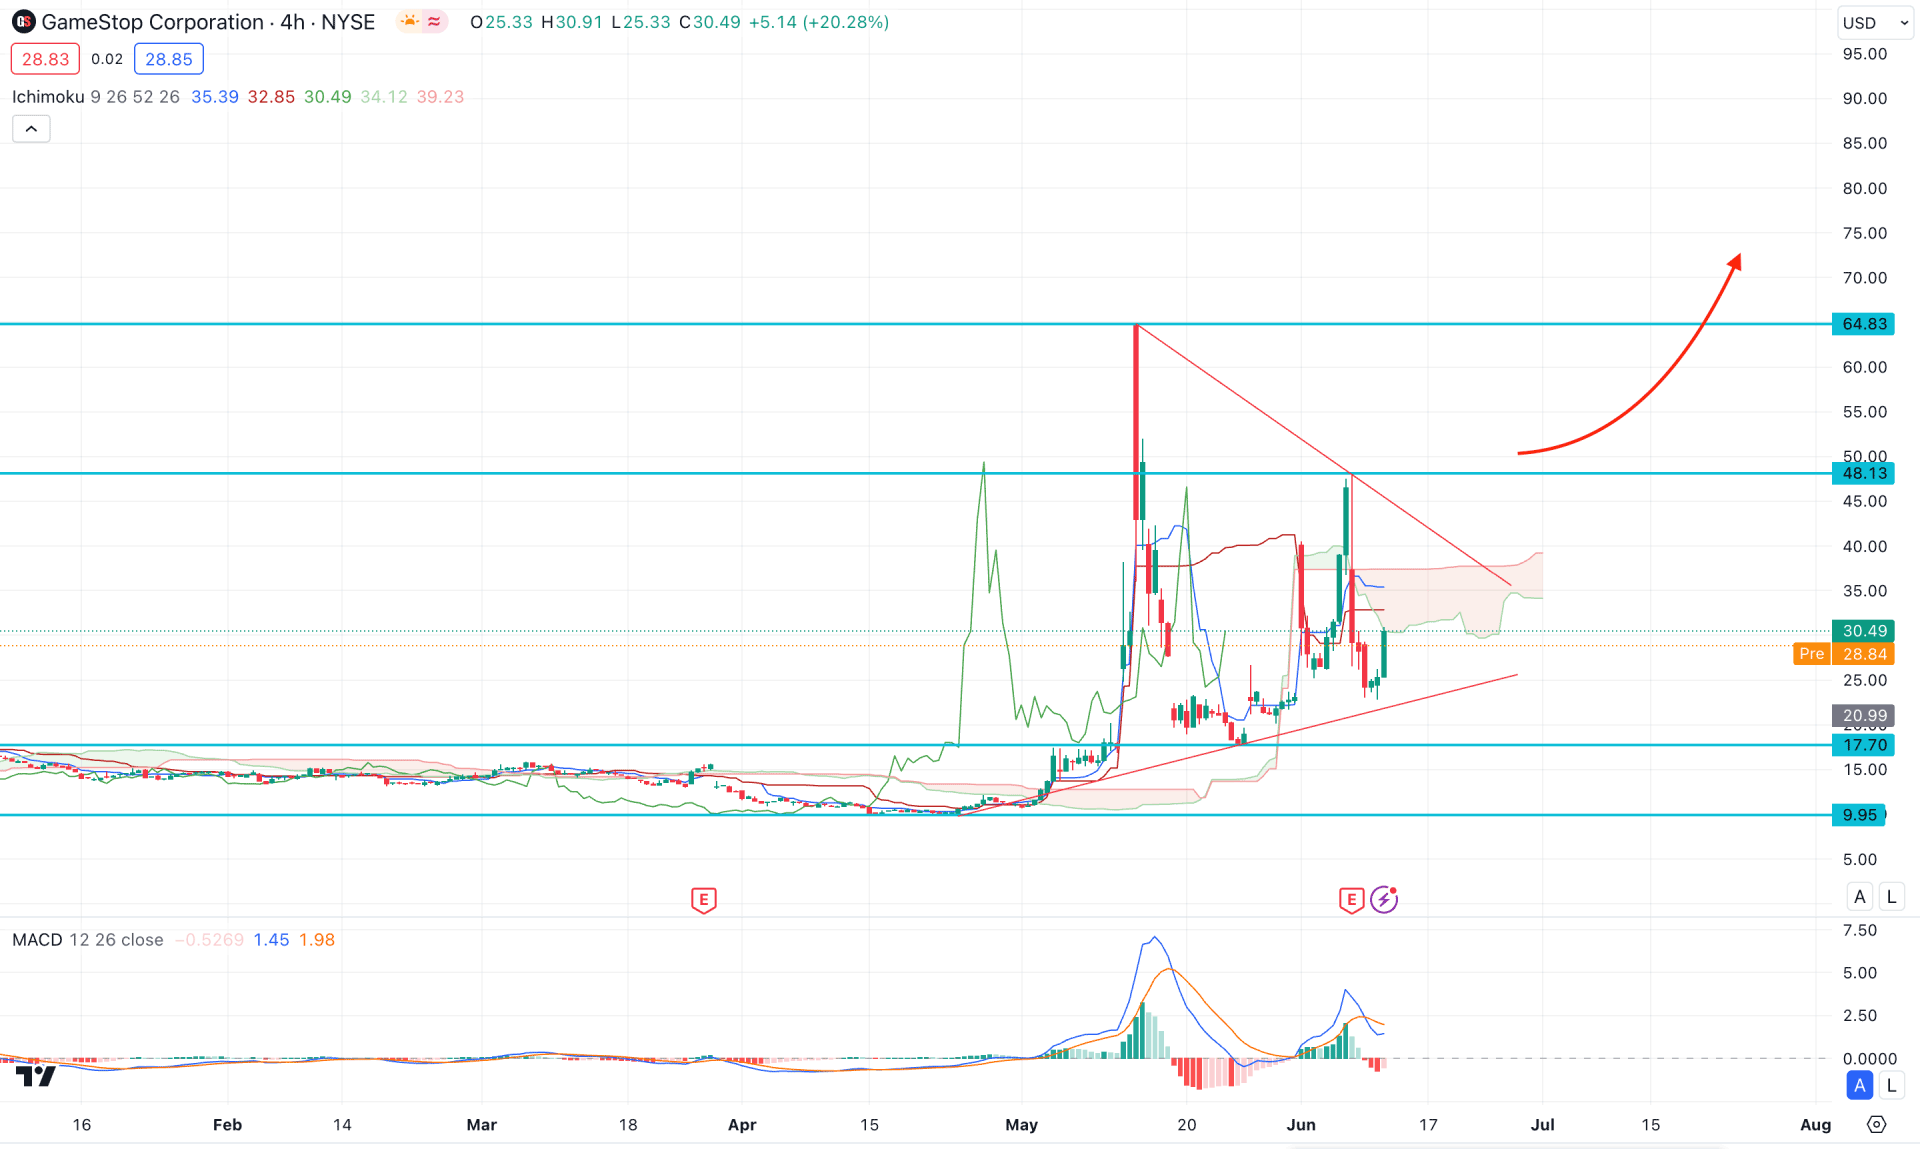Click the red 28.83 sell price button
This screenshot has height=1149, width=1920.
(x=45, y=59)
